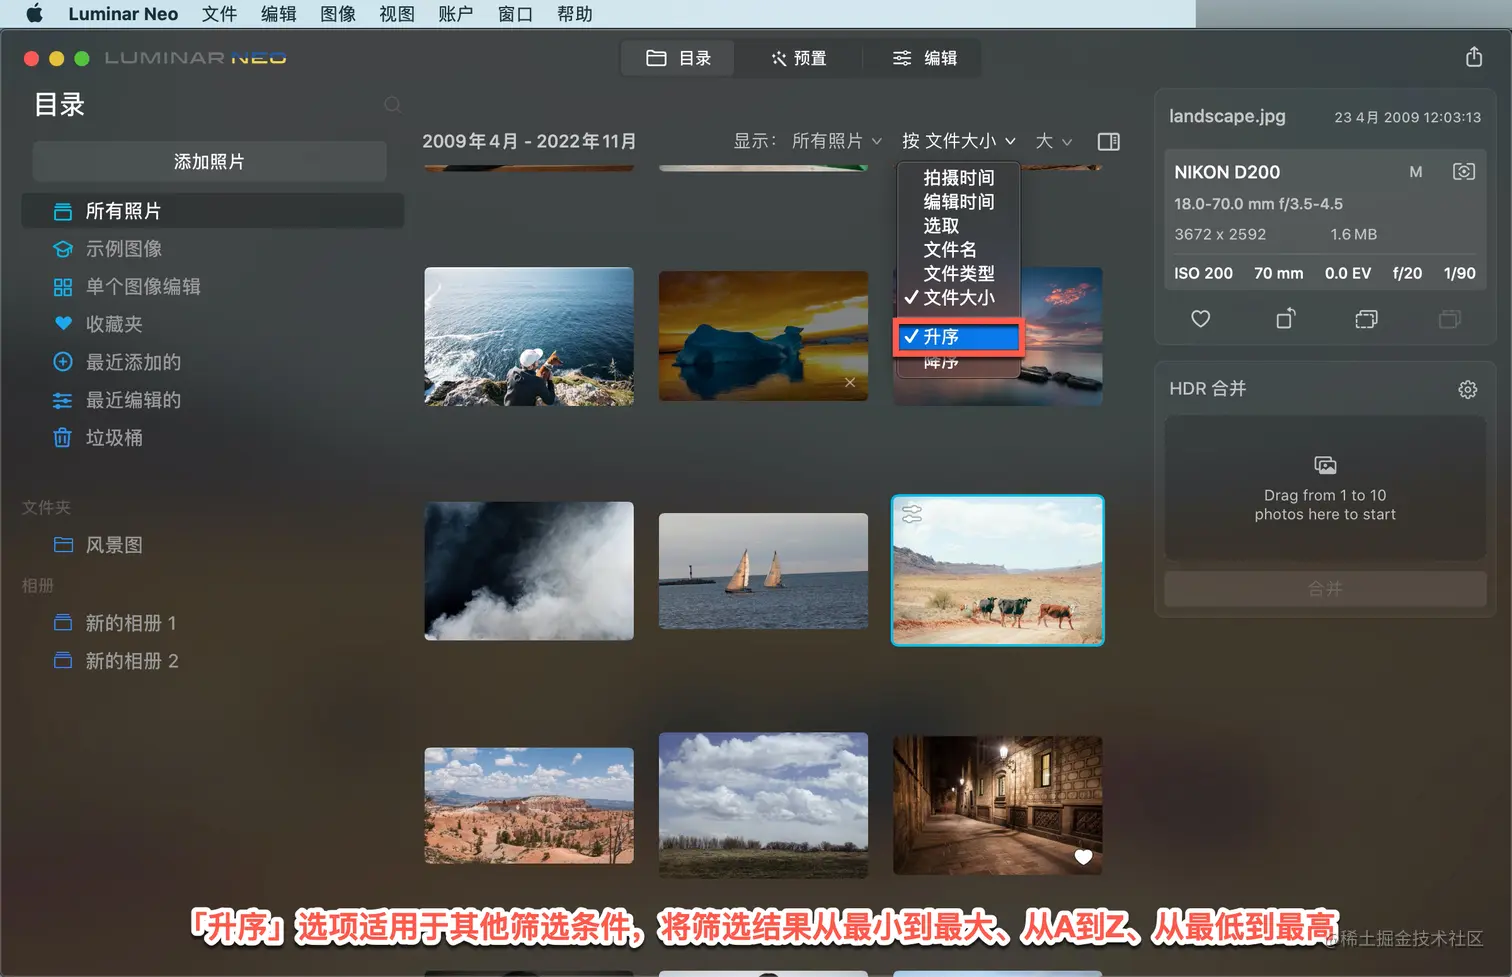Click the landscape.jpg file name
This screenshot has height=977, width=1512.
pyautogui.click(x=1227, y=116)
